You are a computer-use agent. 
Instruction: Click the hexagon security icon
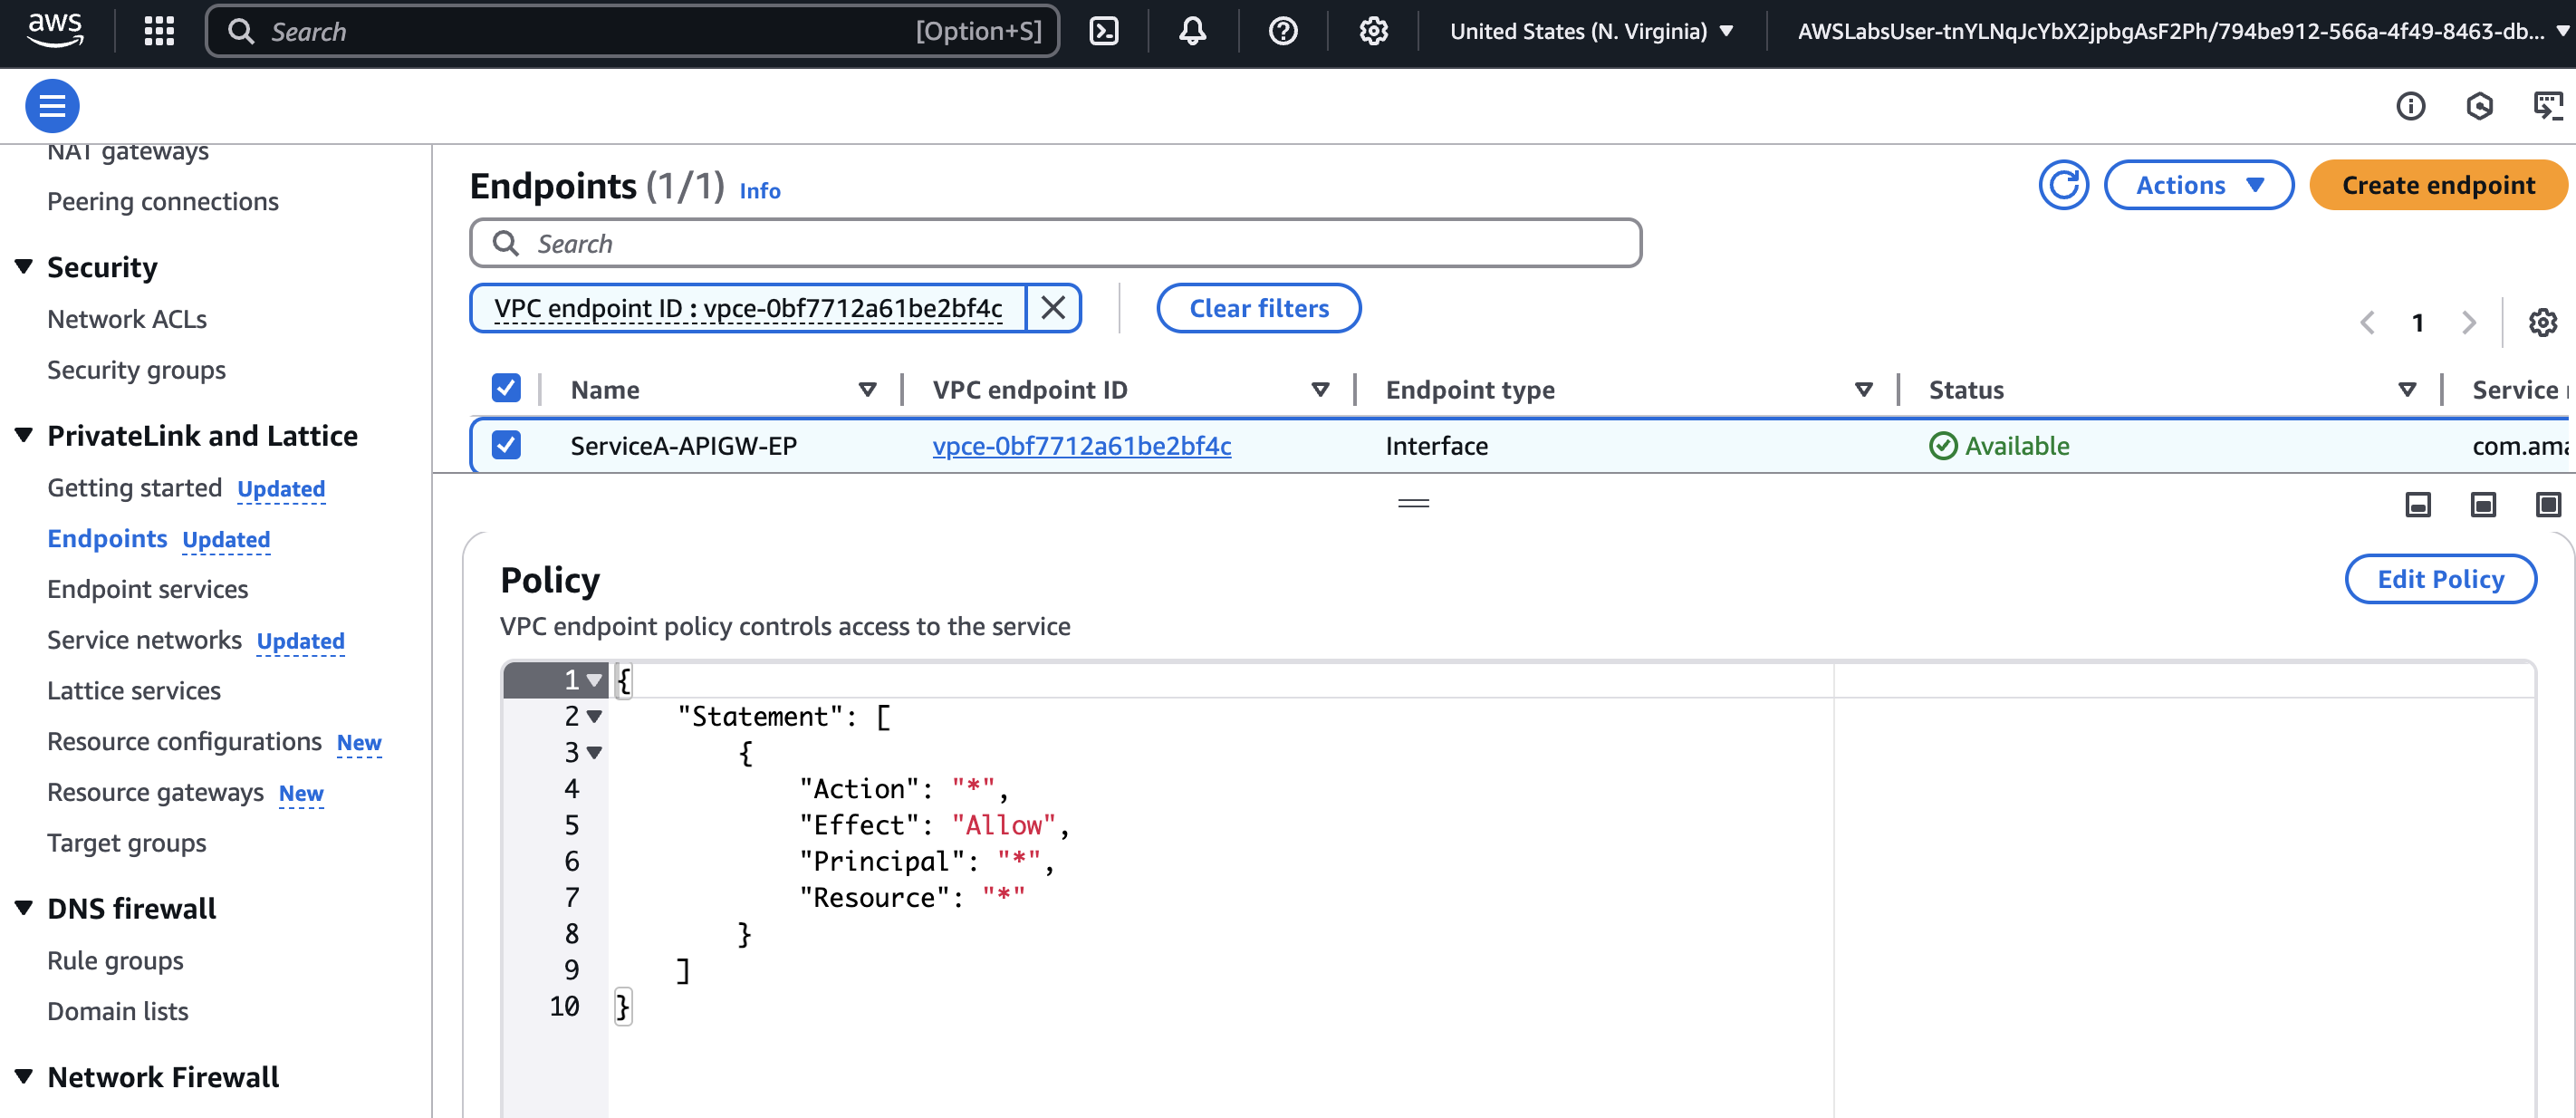coord(2479,105)
